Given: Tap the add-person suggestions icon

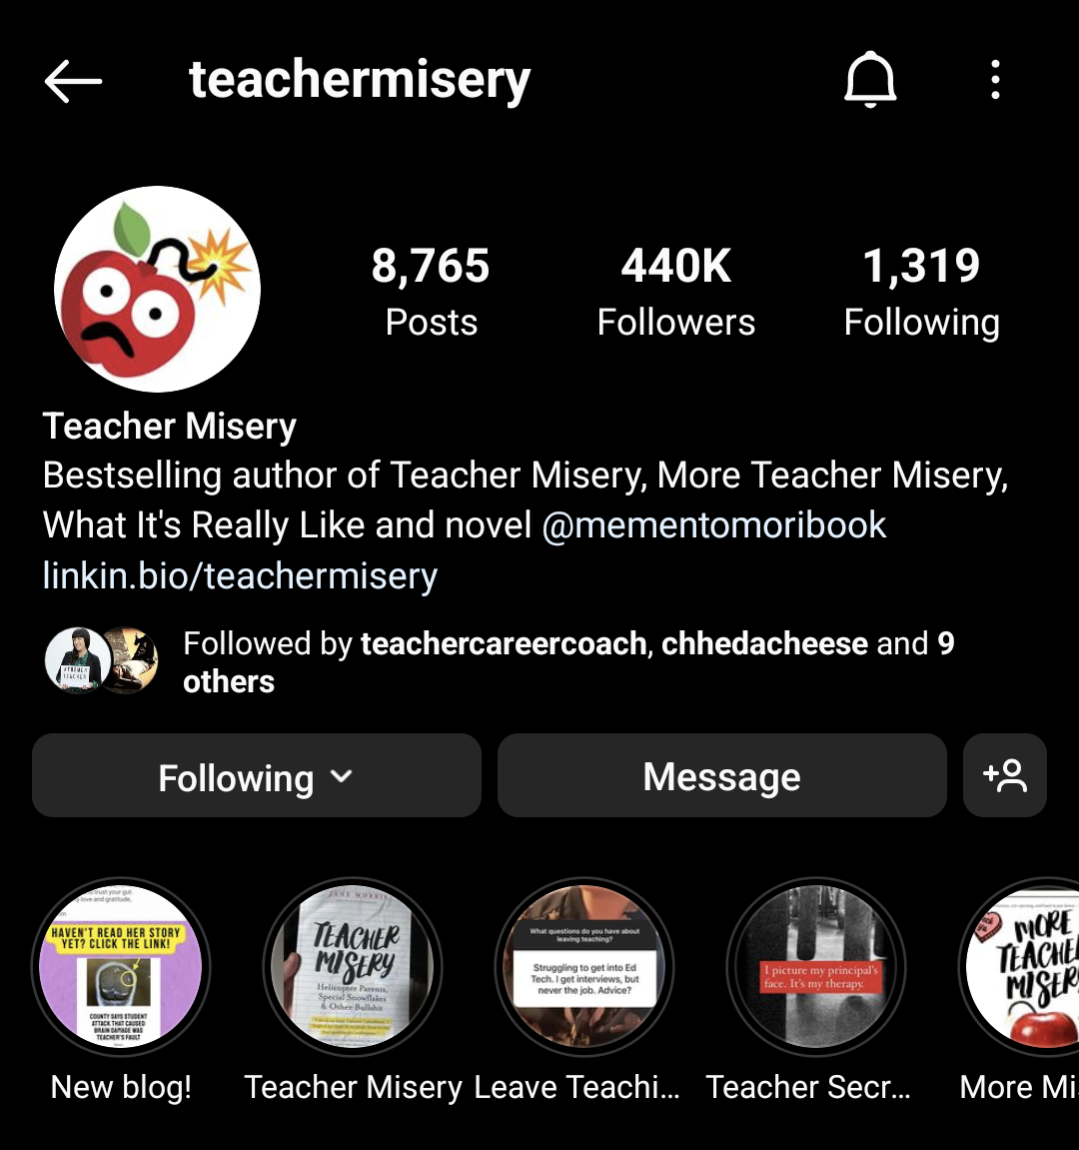Looking at the screenshot, I should coord(1004,775).
